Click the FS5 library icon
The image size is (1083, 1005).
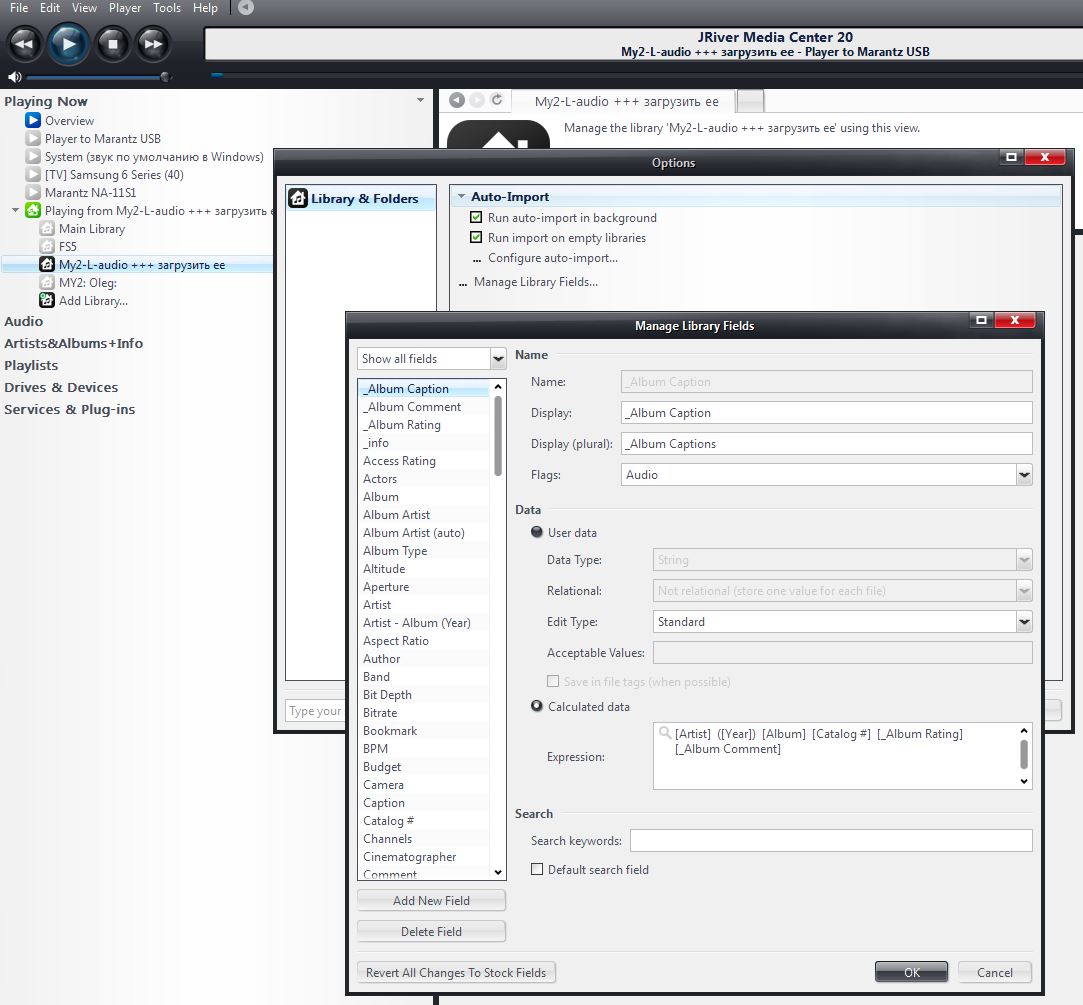(x=47, y=246)
